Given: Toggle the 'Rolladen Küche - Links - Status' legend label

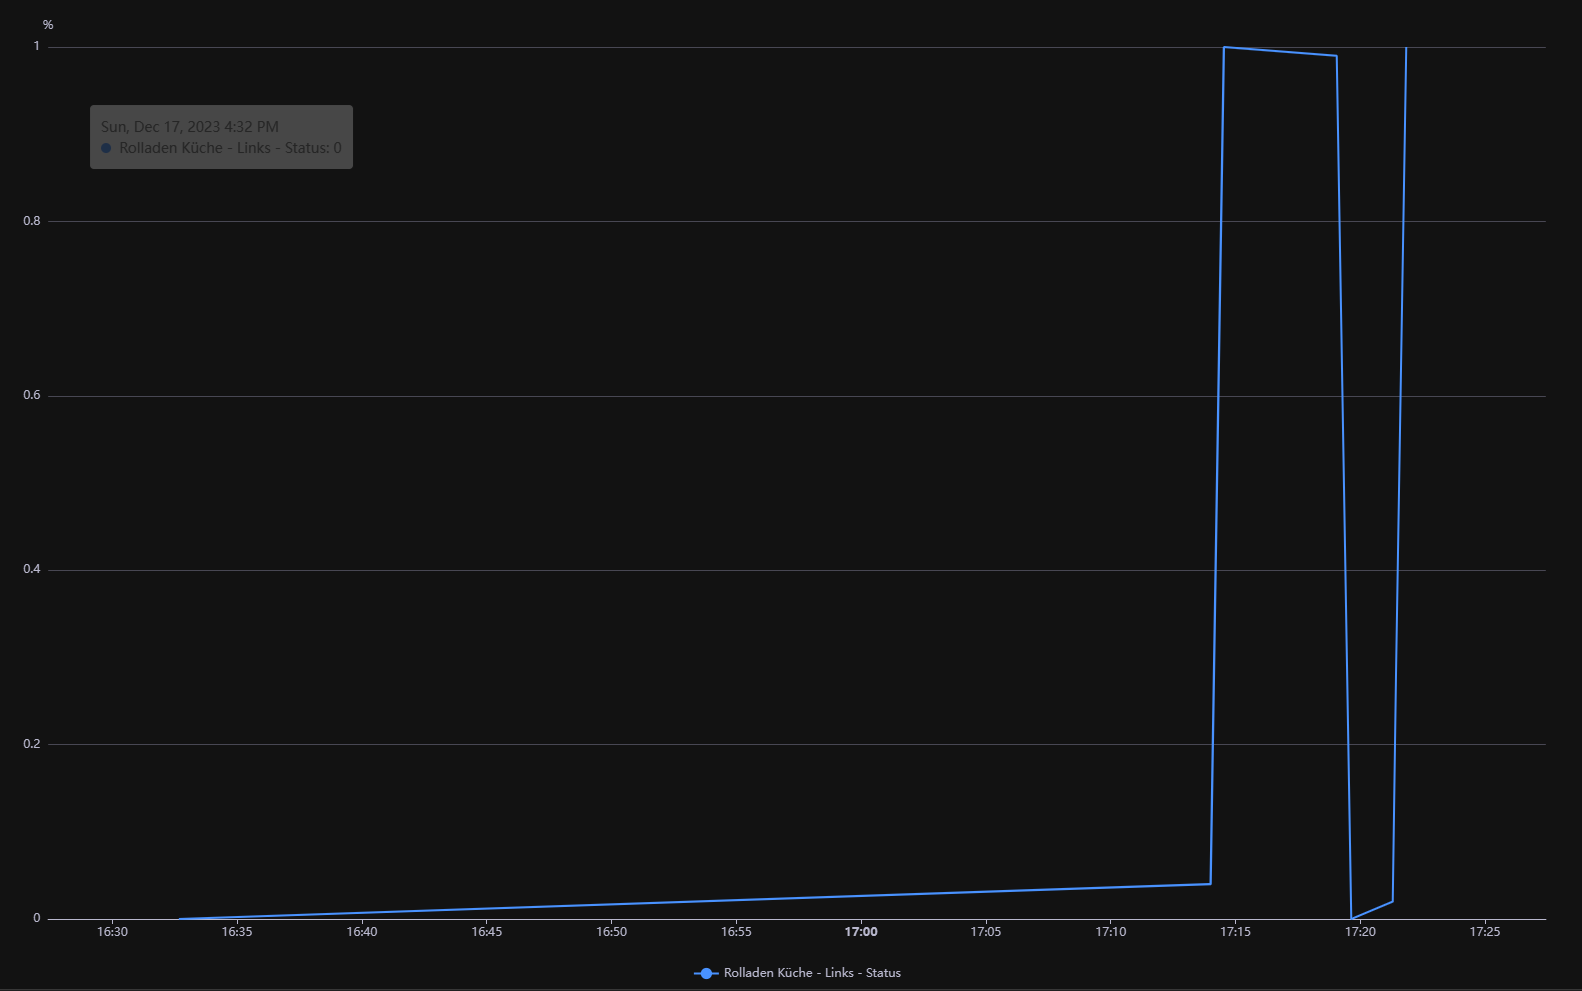Looking at the screenshot, I should pos(812,973).
